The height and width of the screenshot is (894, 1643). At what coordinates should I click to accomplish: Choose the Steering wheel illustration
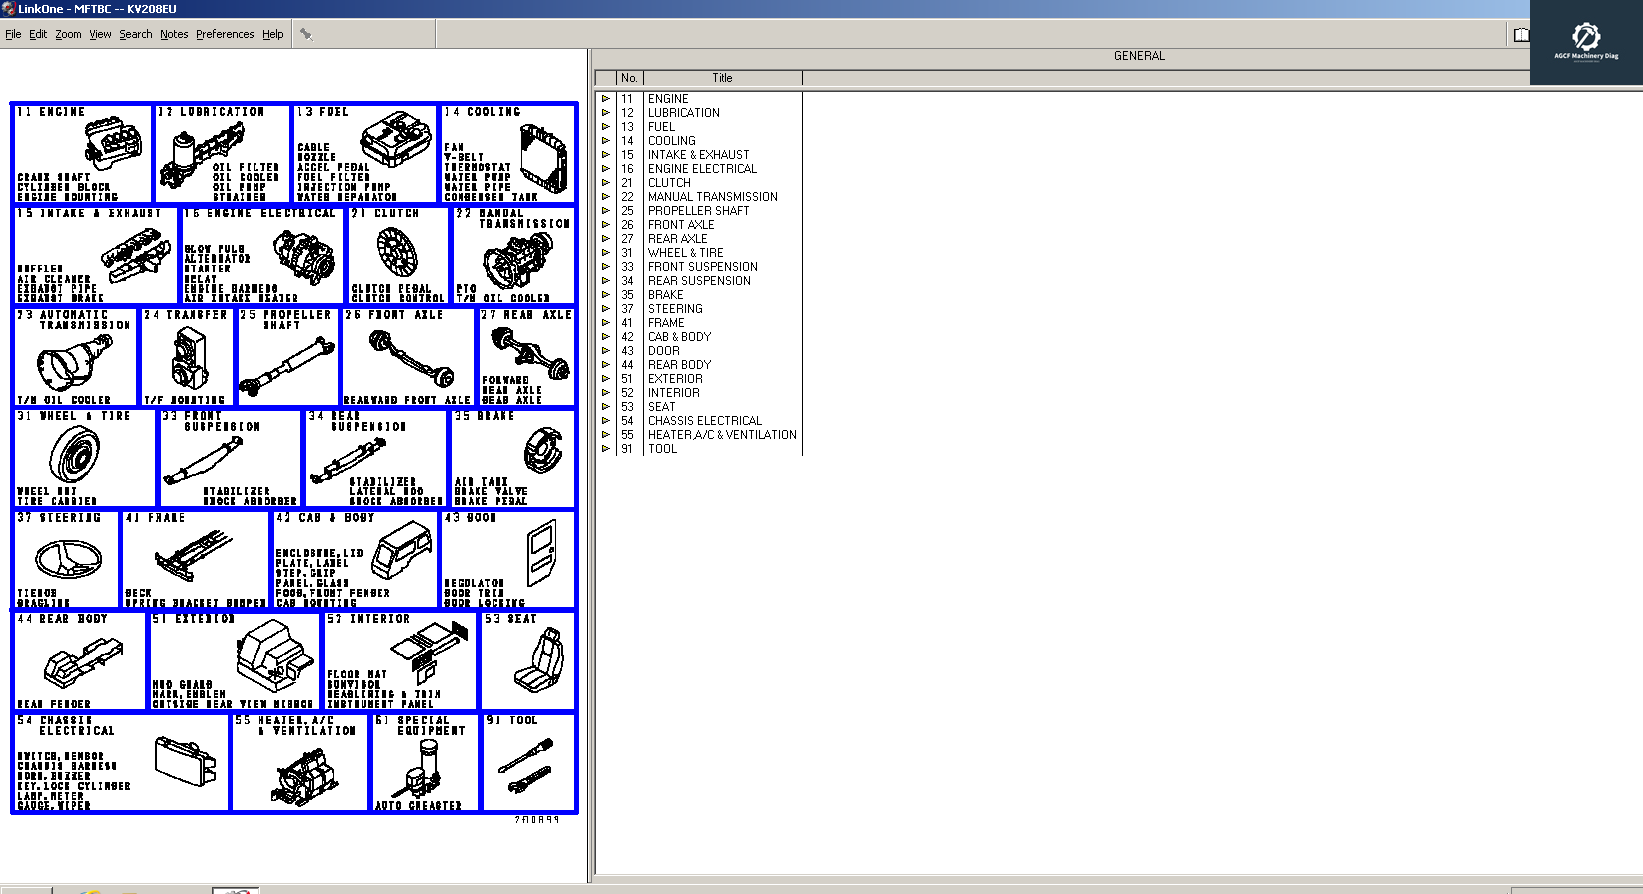coord(68,559)
